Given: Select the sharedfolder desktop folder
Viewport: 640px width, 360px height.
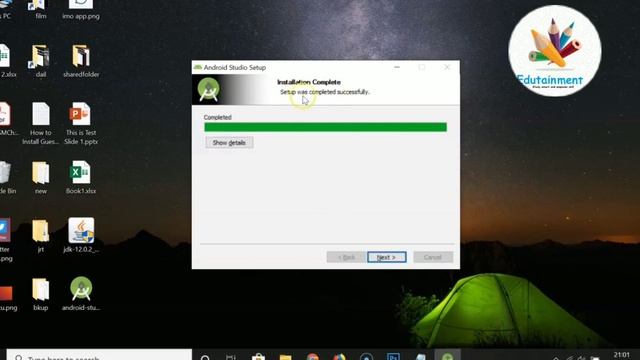Looking at the screenshot, I should [81, 61].
